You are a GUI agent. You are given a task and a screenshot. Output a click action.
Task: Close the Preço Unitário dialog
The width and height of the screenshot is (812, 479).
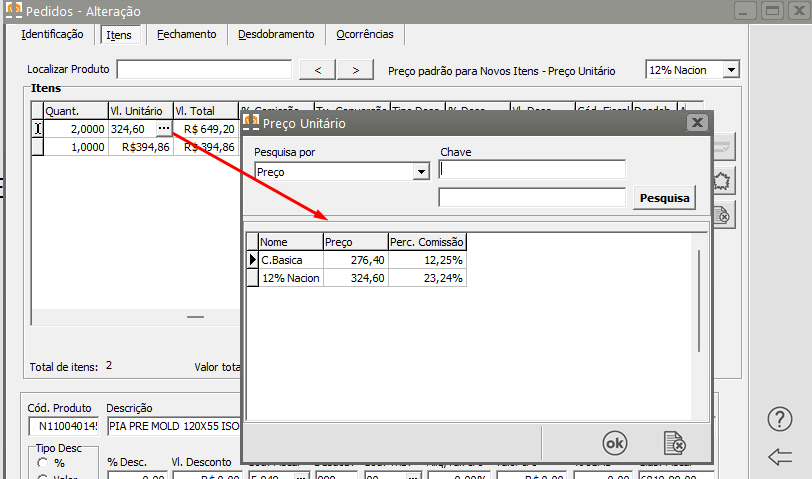697,123
